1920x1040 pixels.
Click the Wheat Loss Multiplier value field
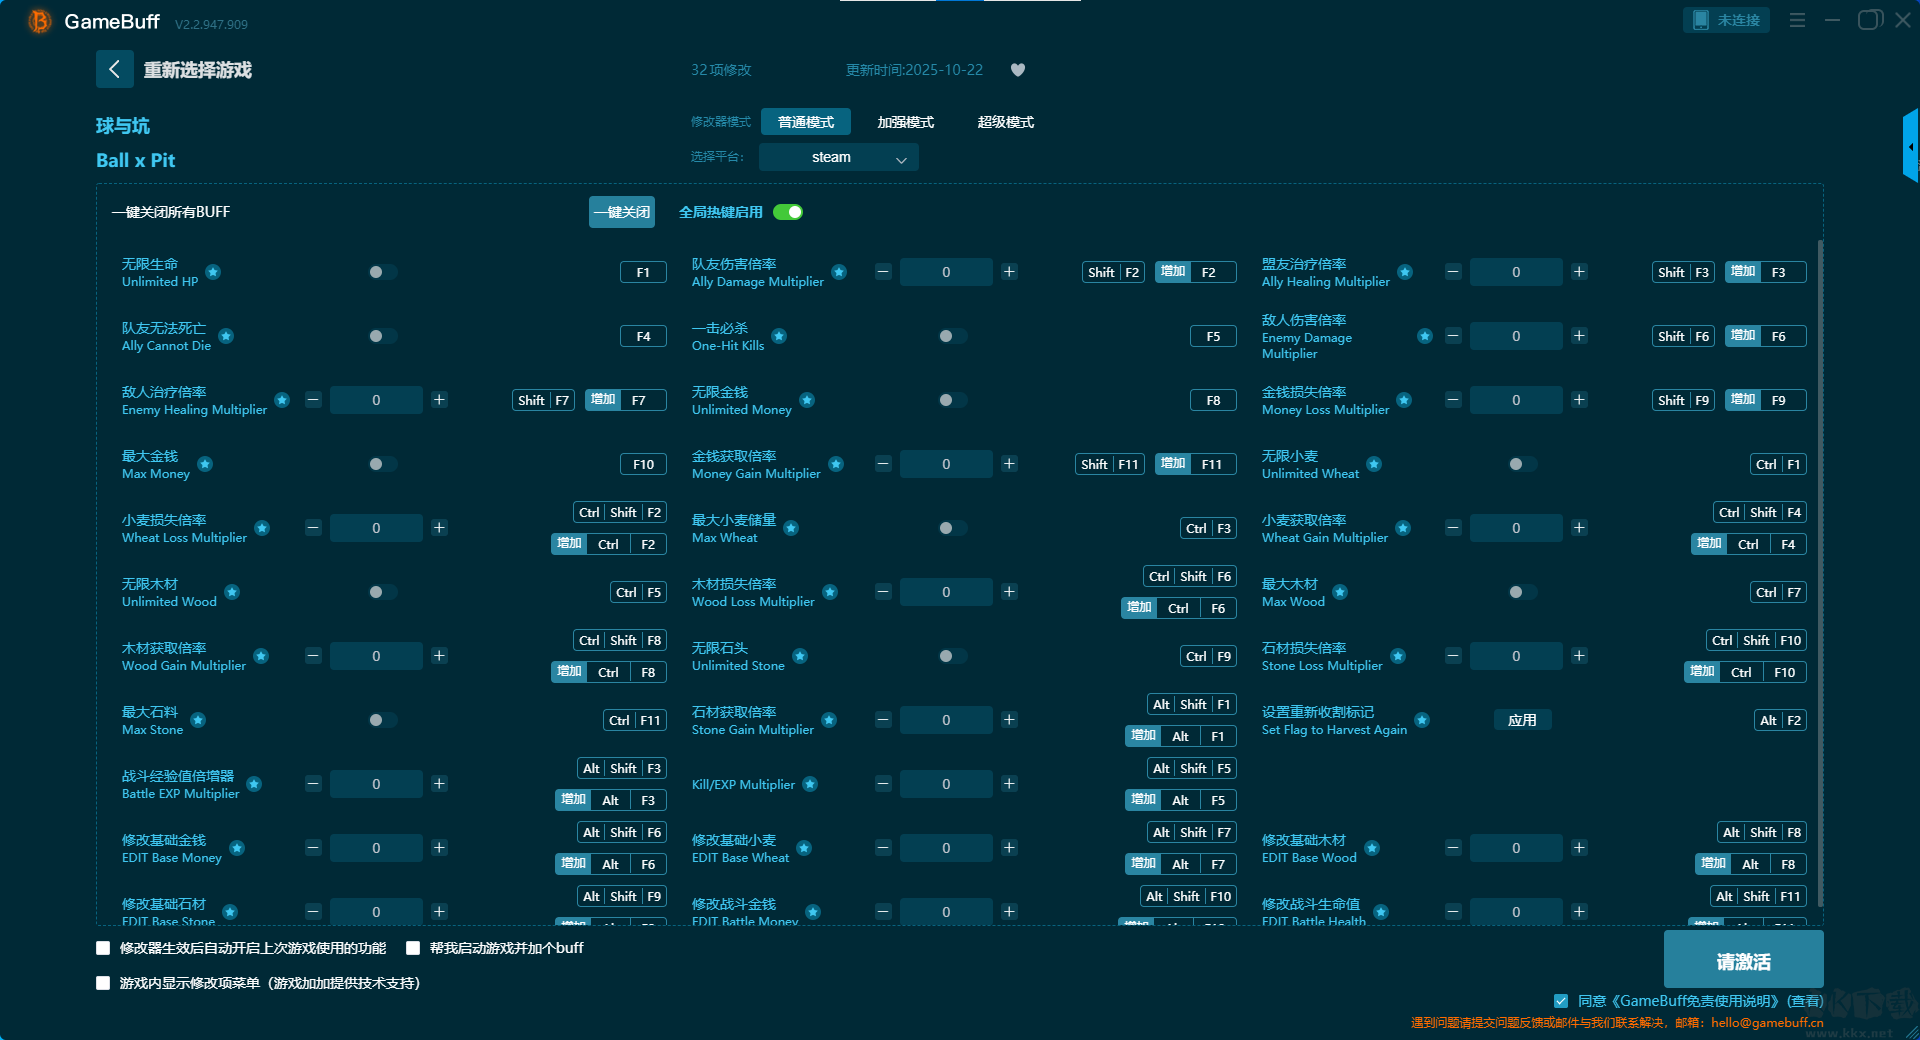tap(376, 528)
